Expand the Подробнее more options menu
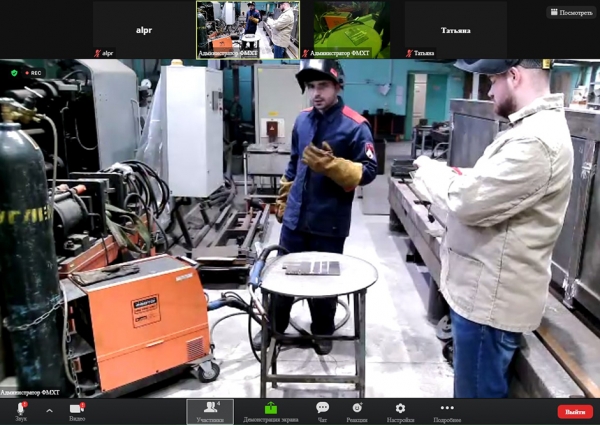Screen dimensions: 600x425 coord(447,411)
